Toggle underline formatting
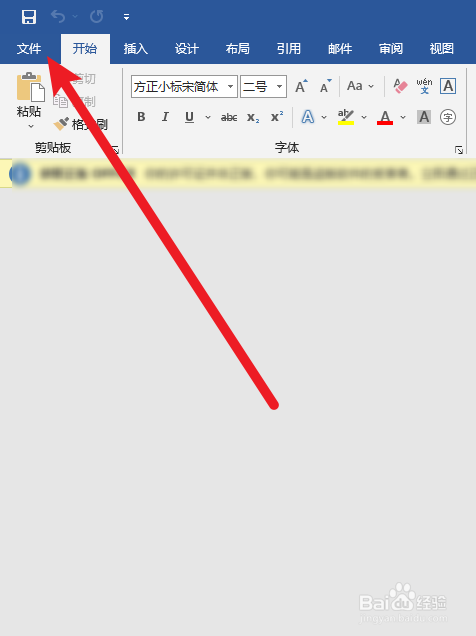 pos(189,117)
